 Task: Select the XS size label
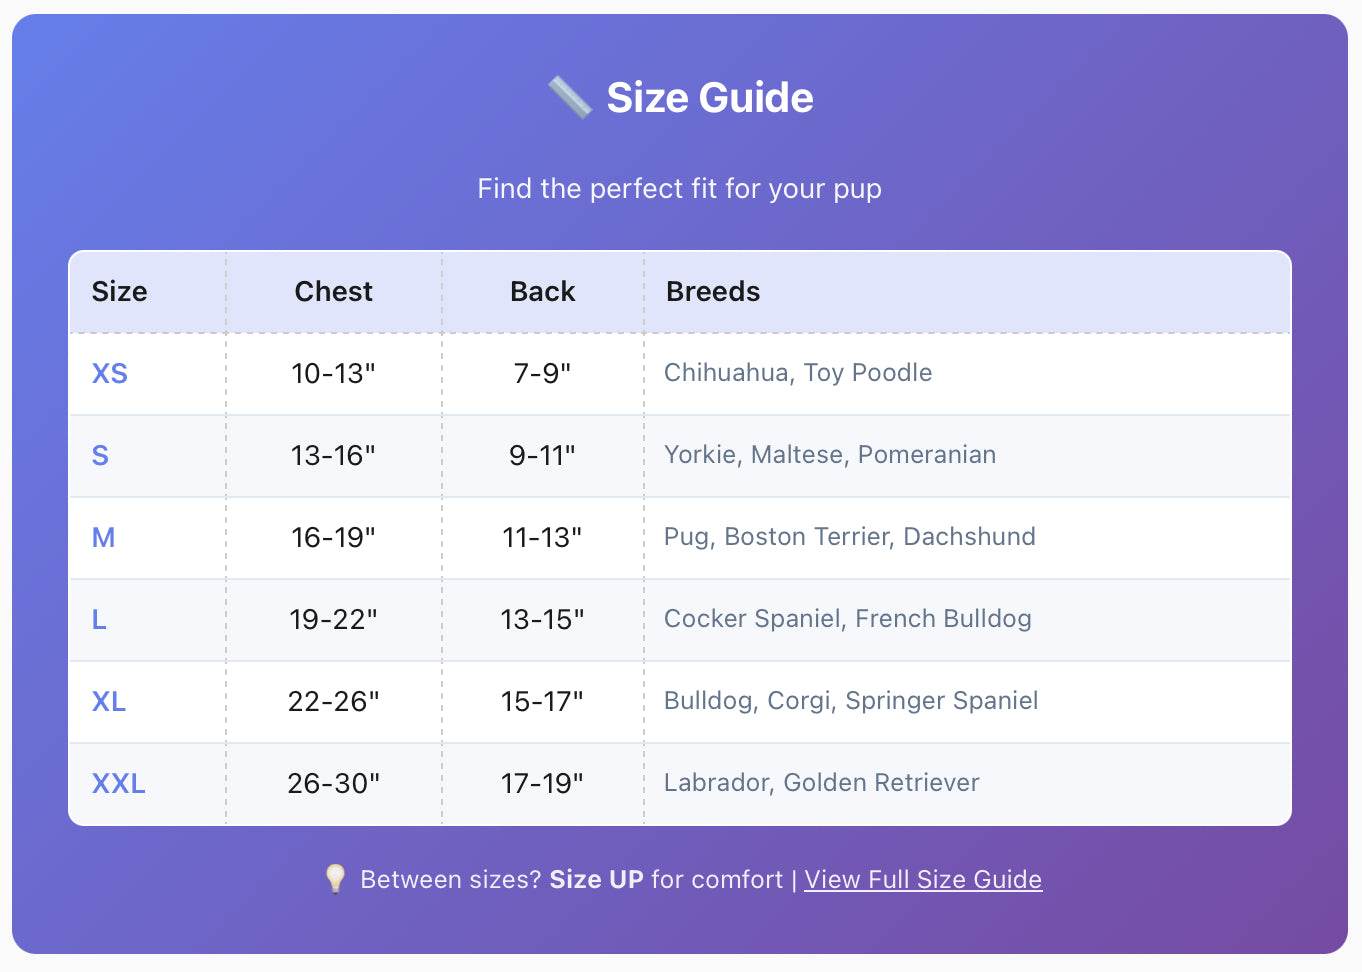coord(110,373)
